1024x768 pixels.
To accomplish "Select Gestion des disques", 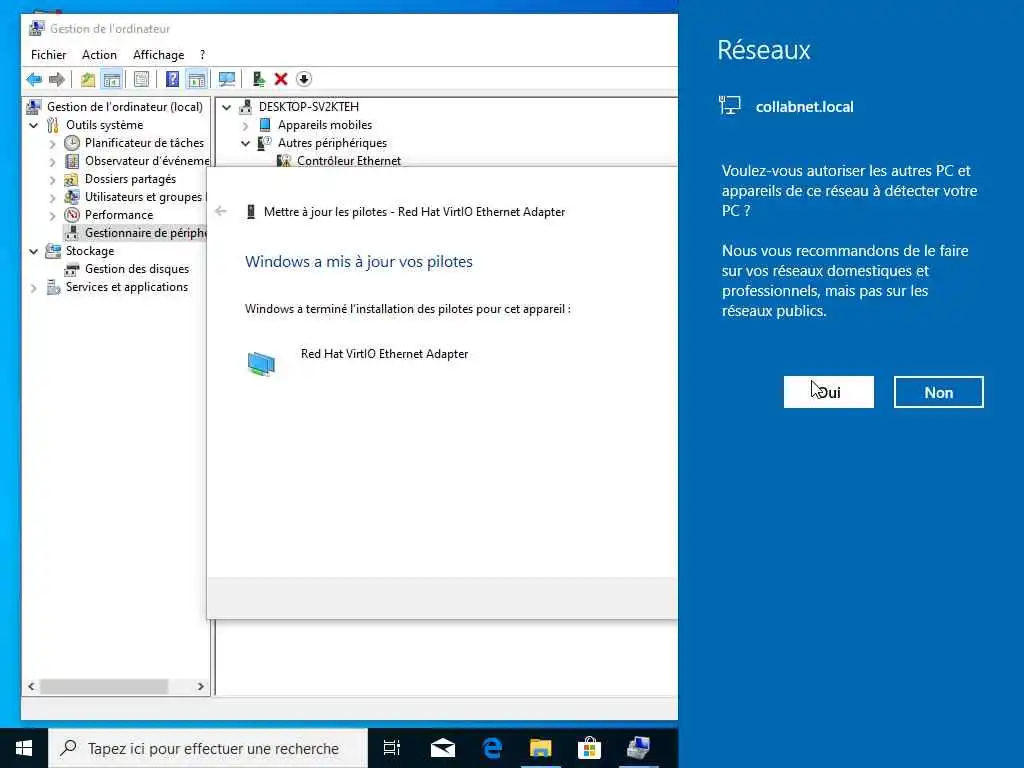I will [136, 268].
